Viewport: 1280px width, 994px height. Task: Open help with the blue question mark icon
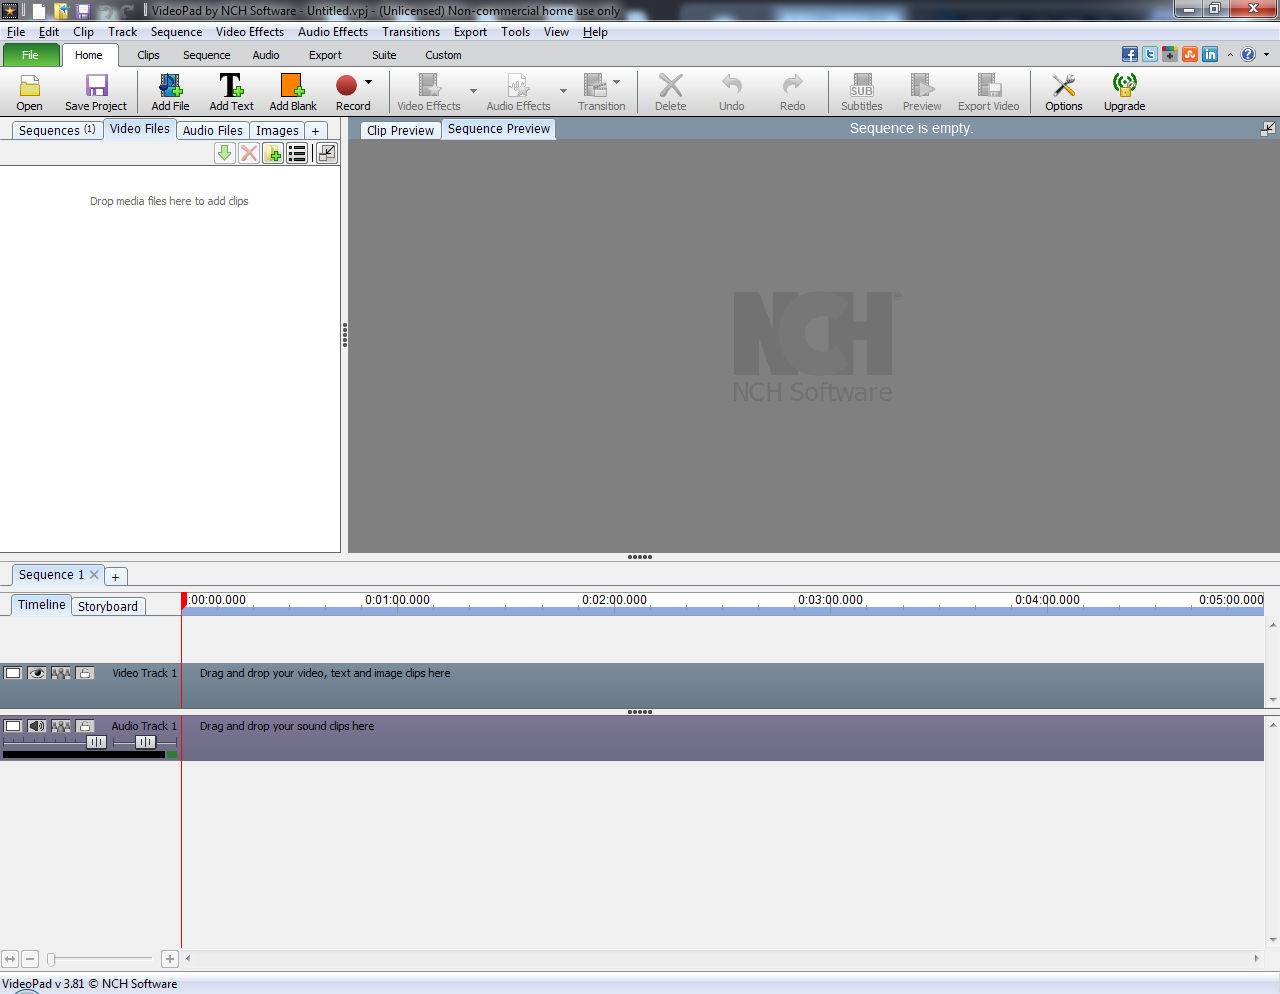1248,54
